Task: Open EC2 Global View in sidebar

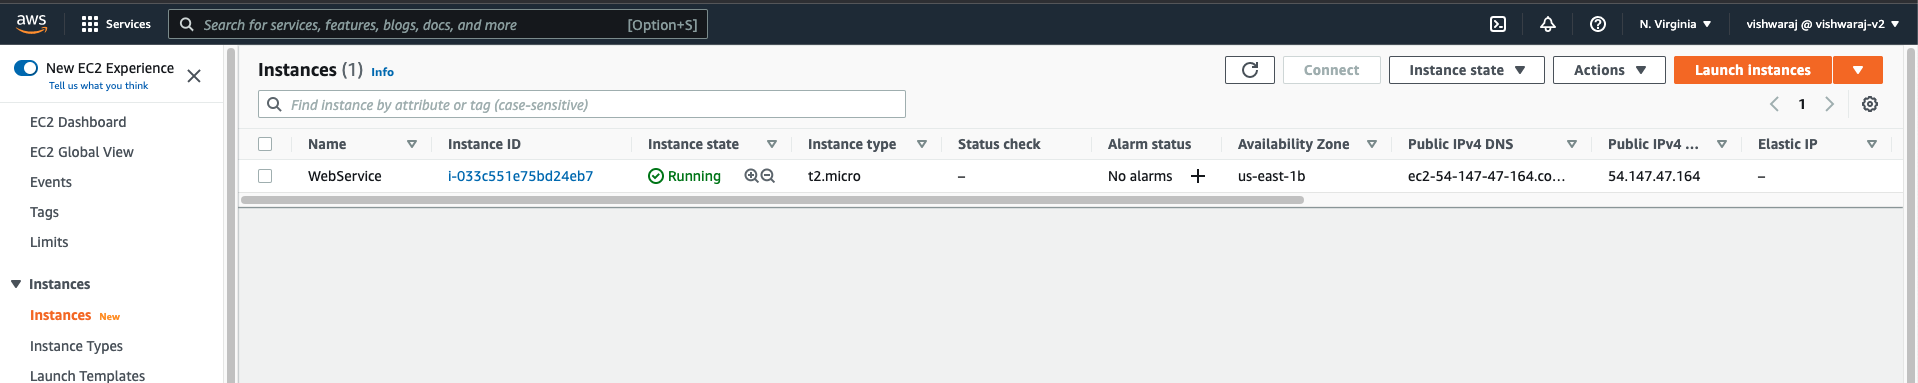Action: 82,152
